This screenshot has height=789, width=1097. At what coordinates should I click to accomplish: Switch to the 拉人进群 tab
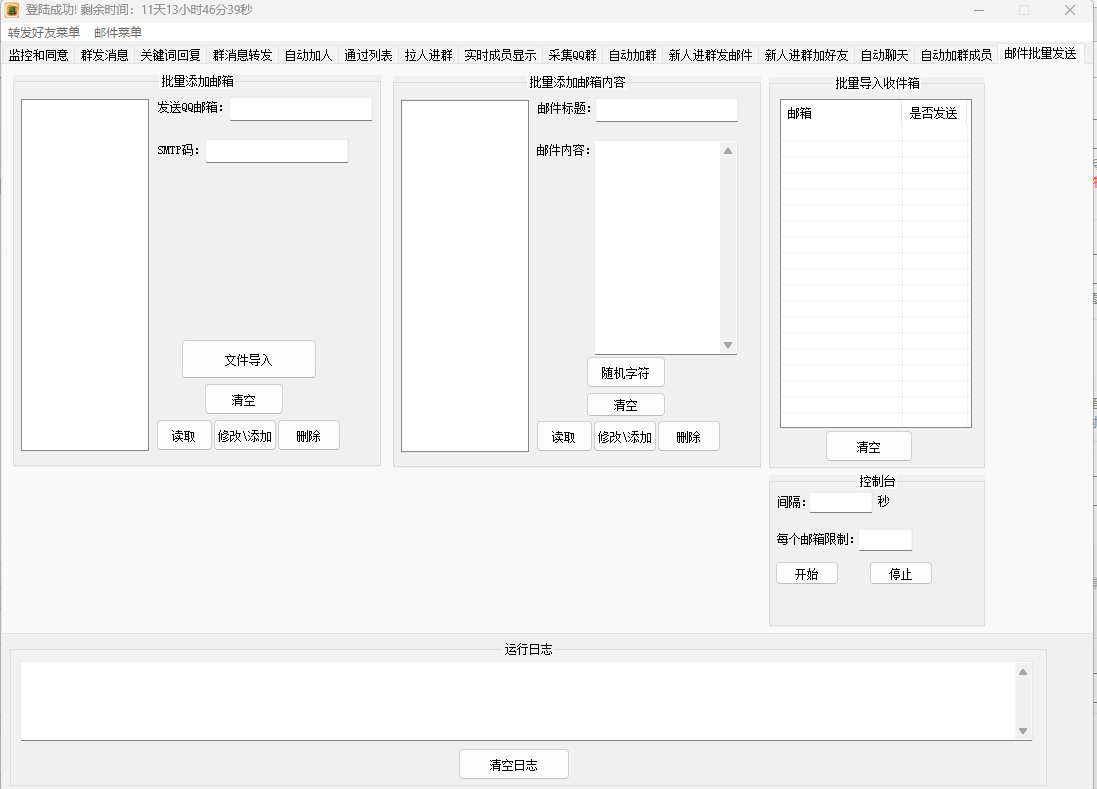point(430,55)
